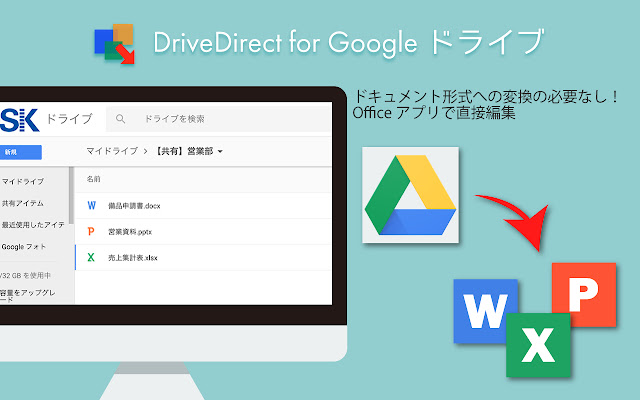640x400 pixels.
Task: Click the ドライブを検索 search field
Action: pos(218,119)
